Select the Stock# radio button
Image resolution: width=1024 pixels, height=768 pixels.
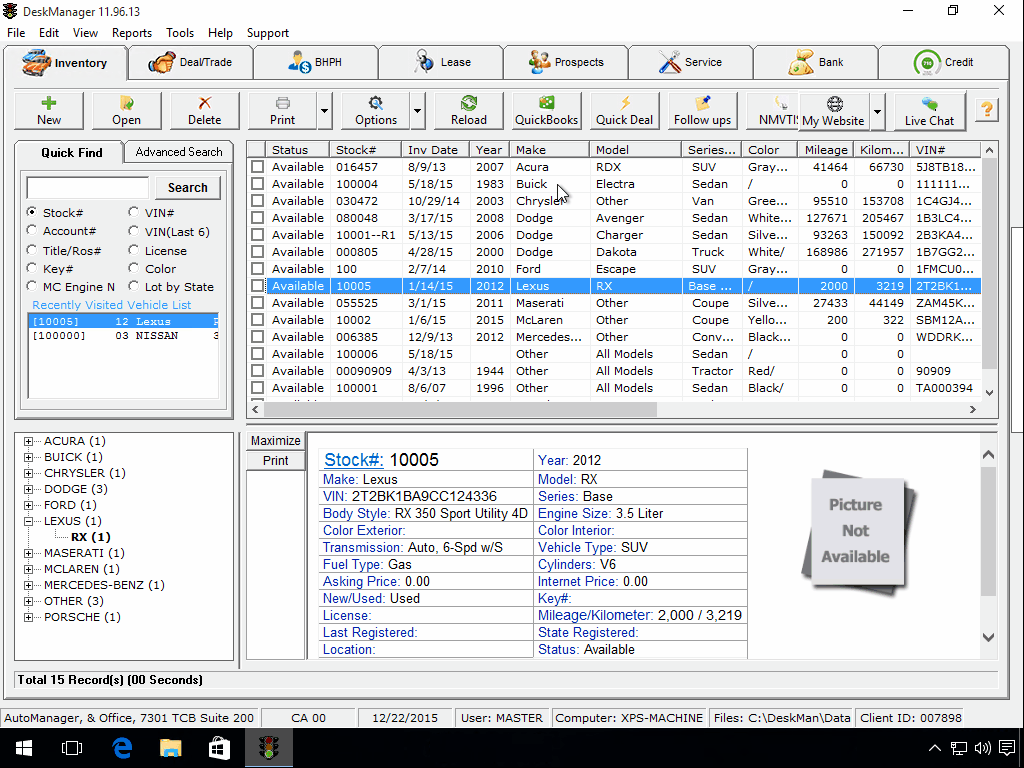31,212
